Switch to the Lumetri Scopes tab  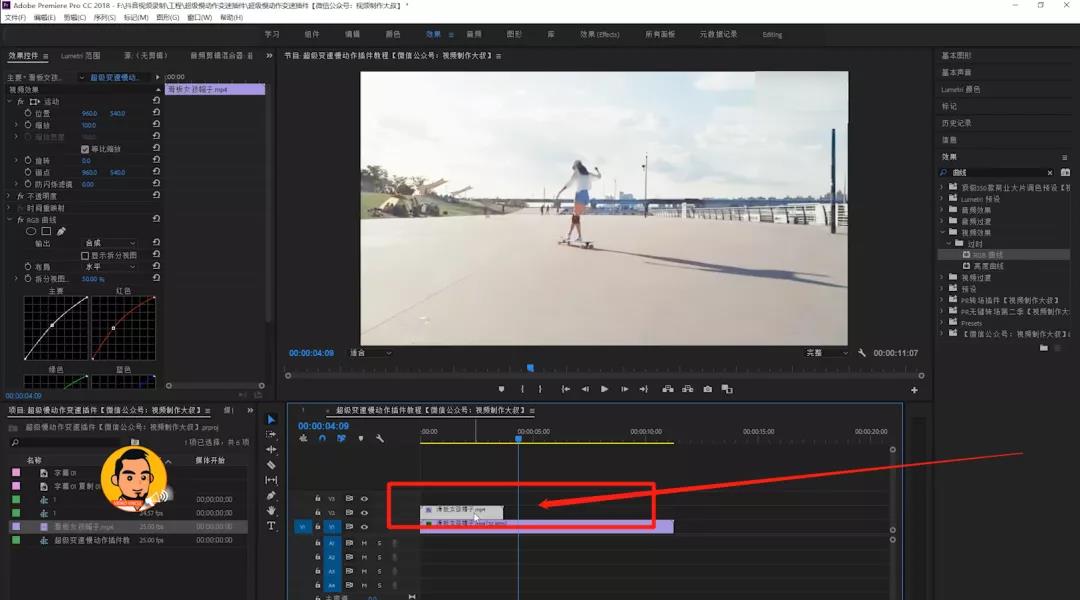(81, 56)
